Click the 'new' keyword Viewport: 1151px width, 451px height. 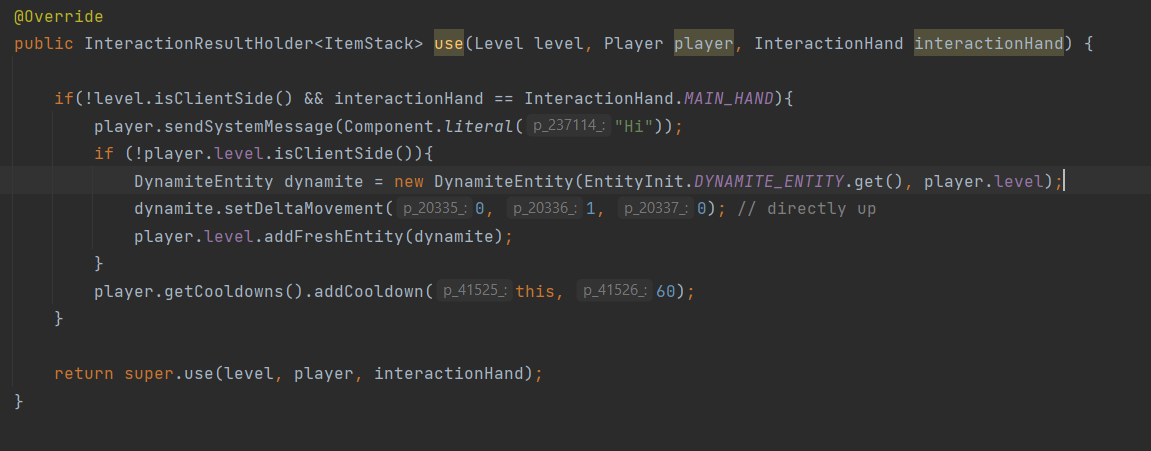point(409,181)
